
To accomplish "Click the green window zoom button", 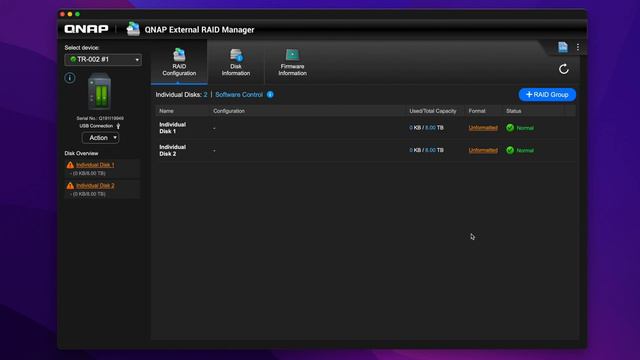I will pos(78,14).
